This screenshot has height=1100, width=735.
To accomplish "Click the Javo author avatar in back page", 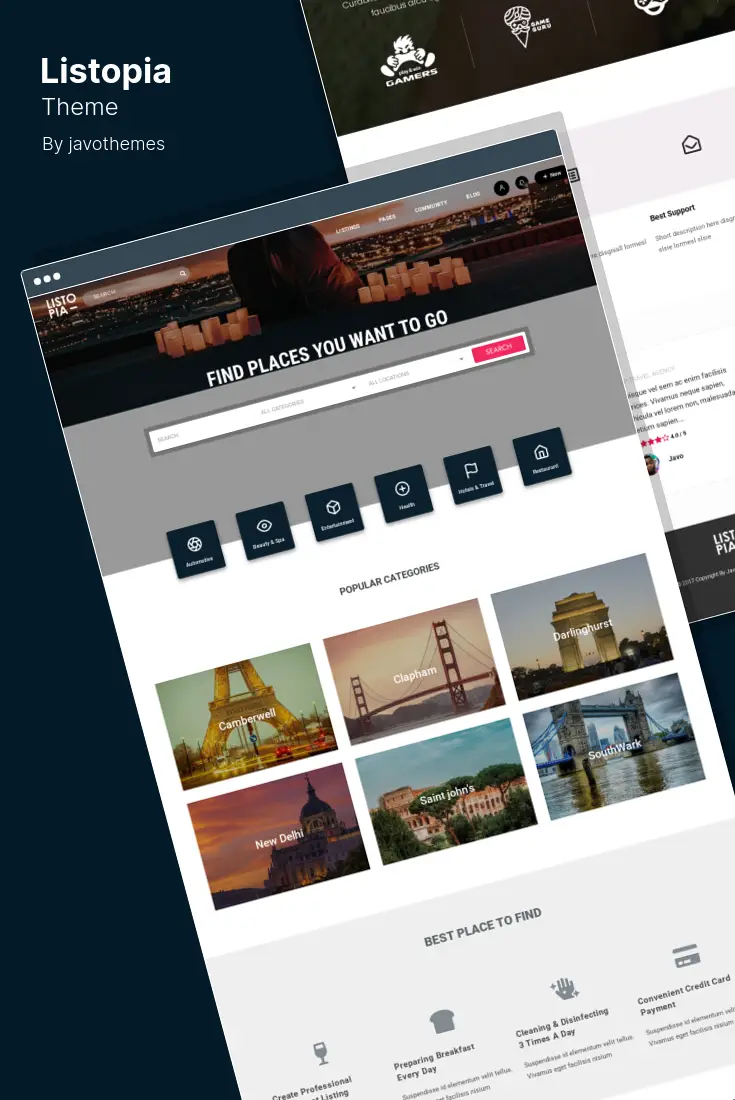I will click(x=651, y=464).
